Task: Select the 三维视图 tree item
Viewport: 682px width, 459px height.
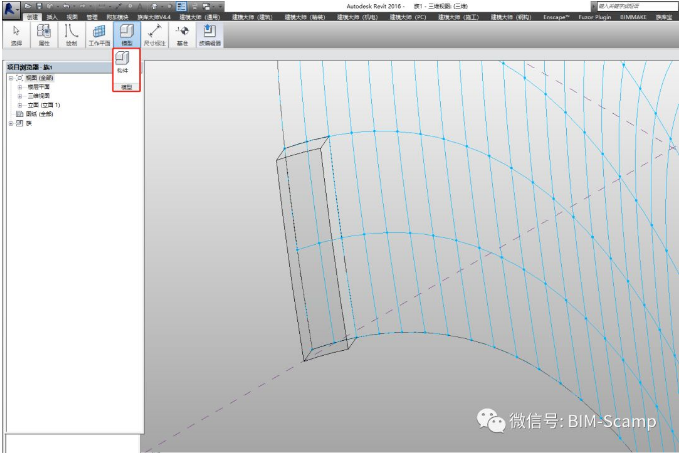Action: (x=39, y=96)
